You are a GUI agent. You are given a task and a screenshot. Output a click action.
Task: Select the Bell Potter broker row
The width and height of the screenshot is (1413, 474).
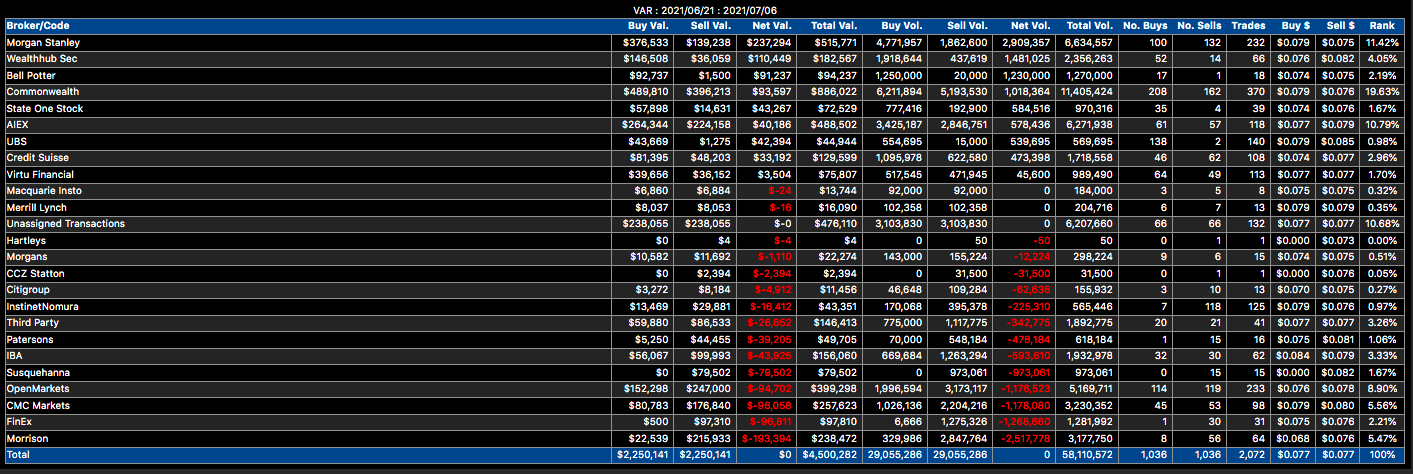tap(706, 76)
